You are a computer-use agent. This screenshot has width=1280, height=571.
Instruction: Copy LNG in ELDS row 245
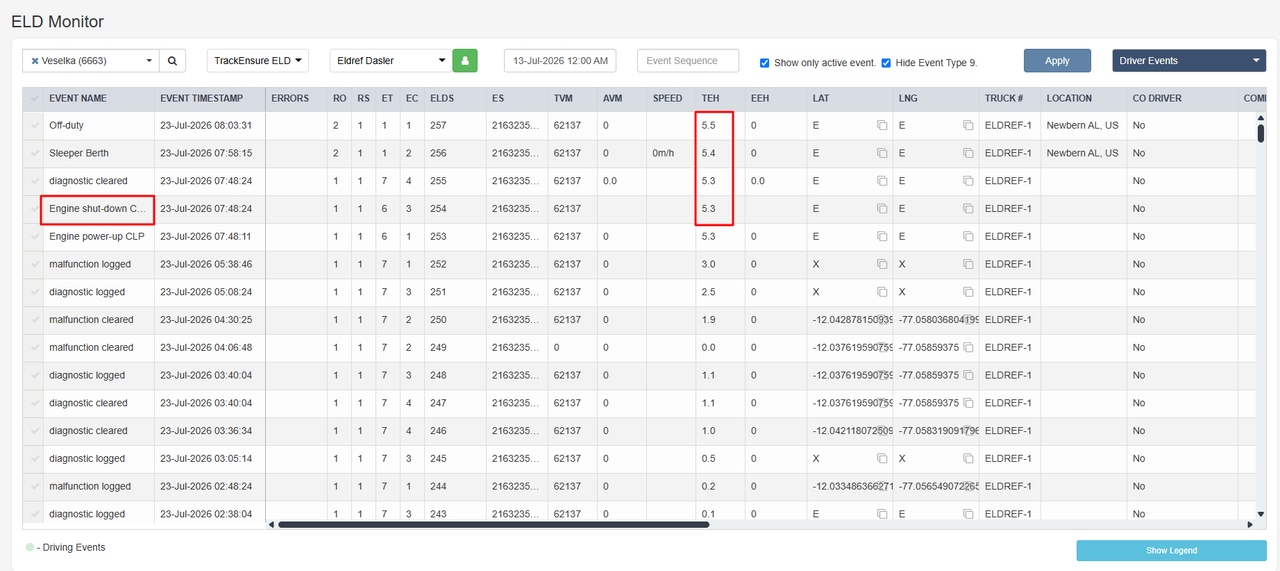pos(968,458)
